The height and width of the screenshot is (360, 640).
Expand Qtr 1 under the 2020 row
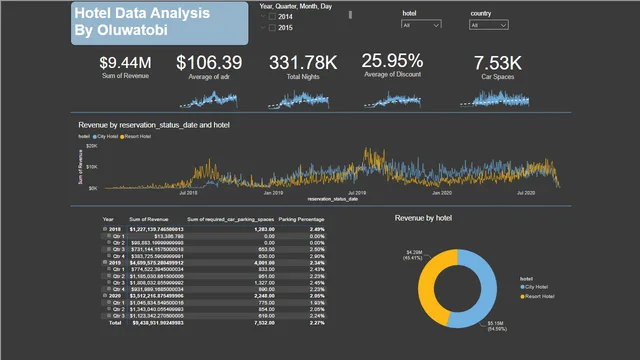[x=109, y=302]
